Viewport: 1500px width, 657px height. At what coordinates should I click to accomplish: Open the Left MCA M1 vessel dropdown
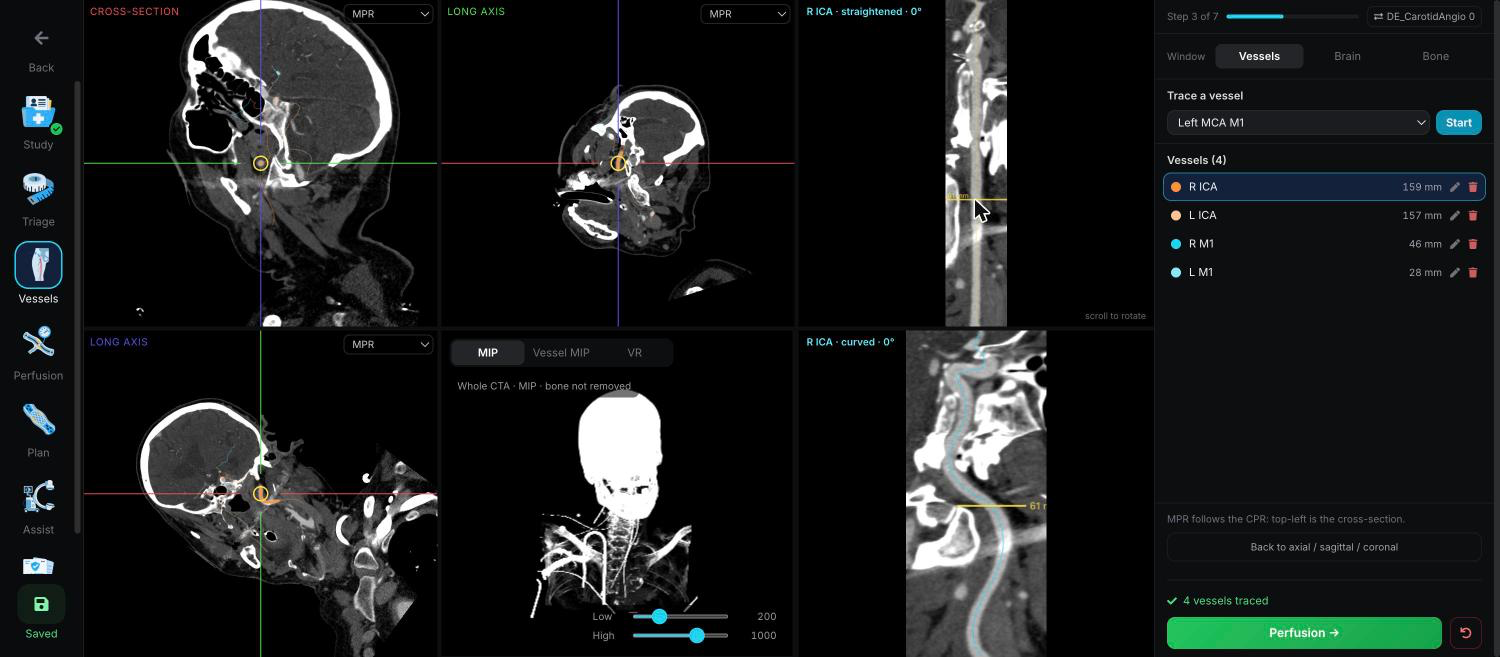[x=1298, y=122]
